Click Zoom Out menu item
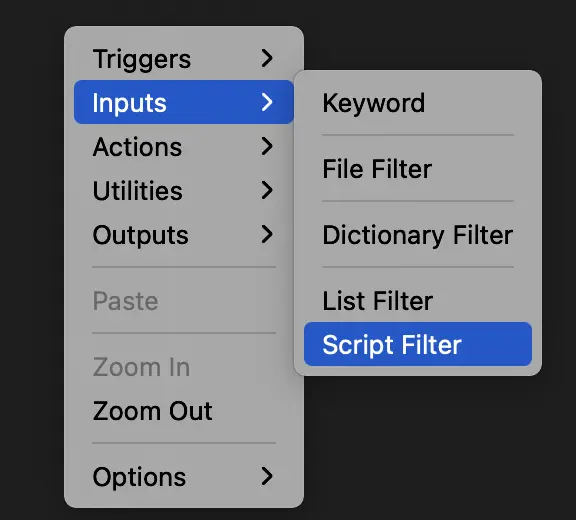 [x=184, y=411]
